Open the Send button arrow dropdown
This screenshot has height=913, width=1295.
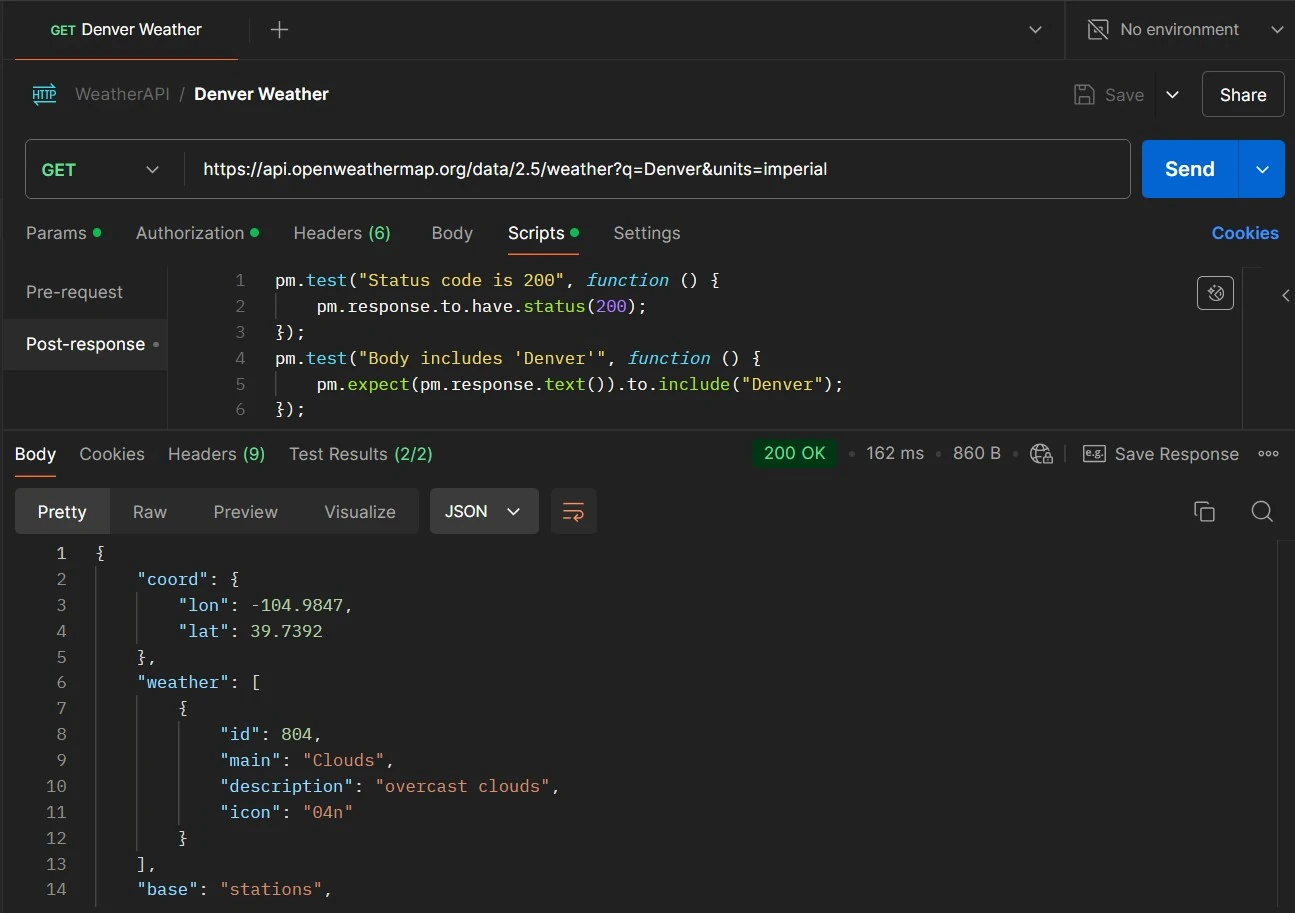1263,170
